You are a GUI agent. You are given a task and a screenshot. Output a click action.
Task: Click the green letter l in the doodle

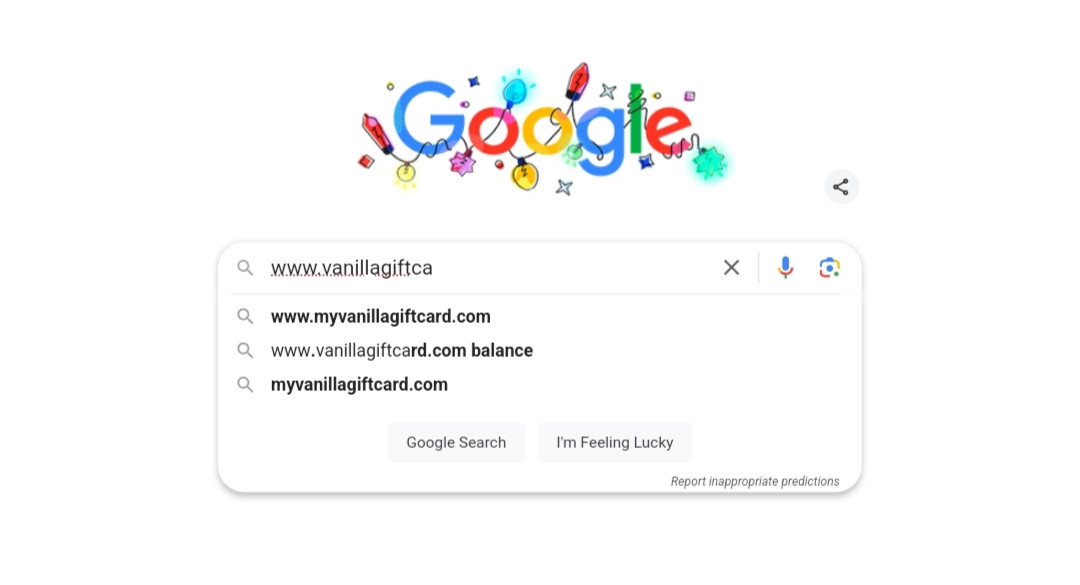636,119
